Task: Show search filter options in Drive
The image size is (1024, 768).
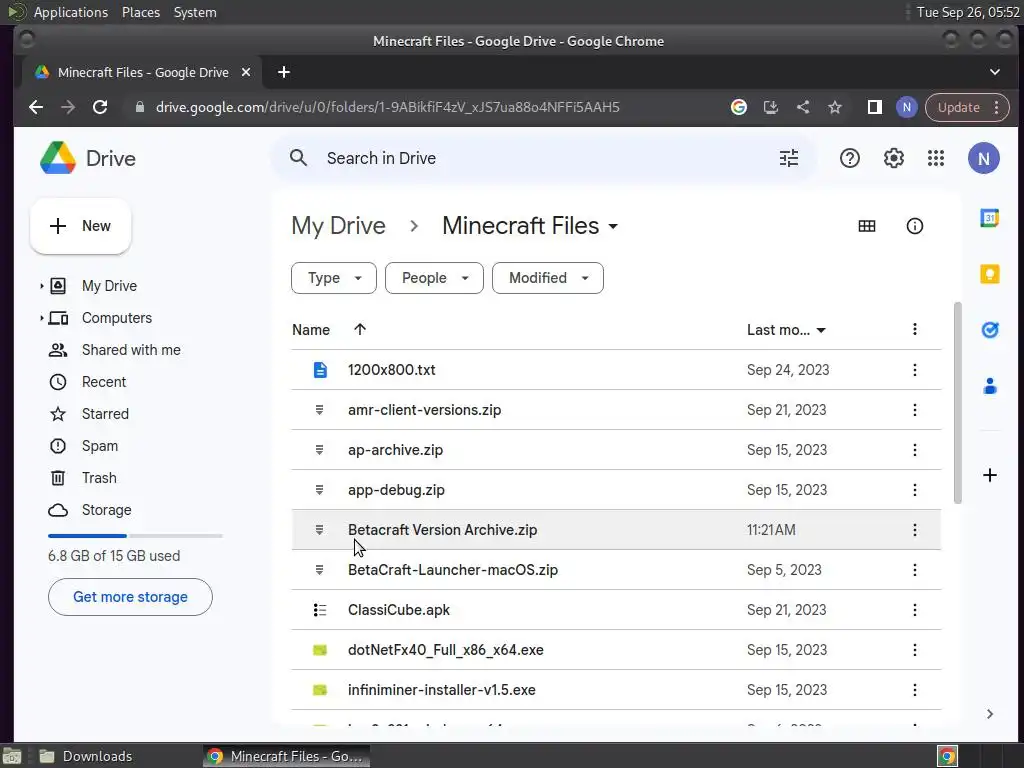Action: [x=789, y=158]
